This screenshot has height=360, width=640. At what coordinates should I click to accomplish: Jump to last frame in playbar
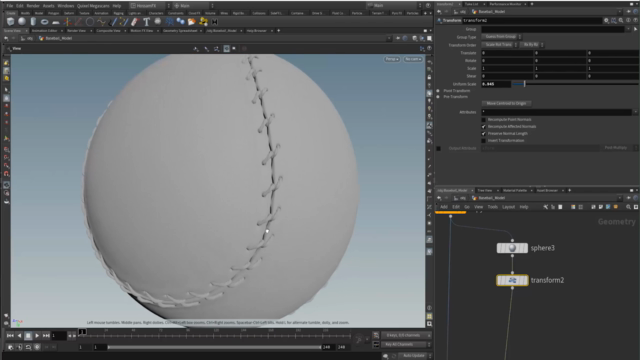click(x=46, y=336)
